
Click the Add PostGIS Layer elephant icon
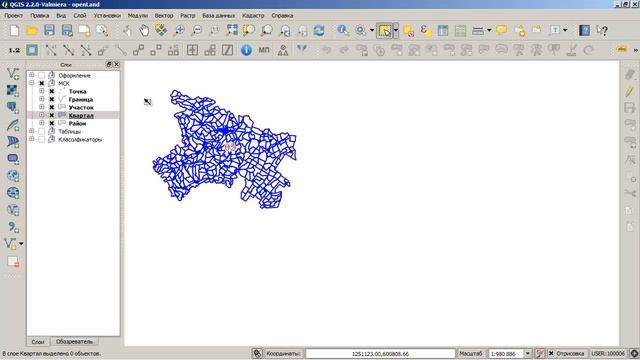click(x=13, y=107)
